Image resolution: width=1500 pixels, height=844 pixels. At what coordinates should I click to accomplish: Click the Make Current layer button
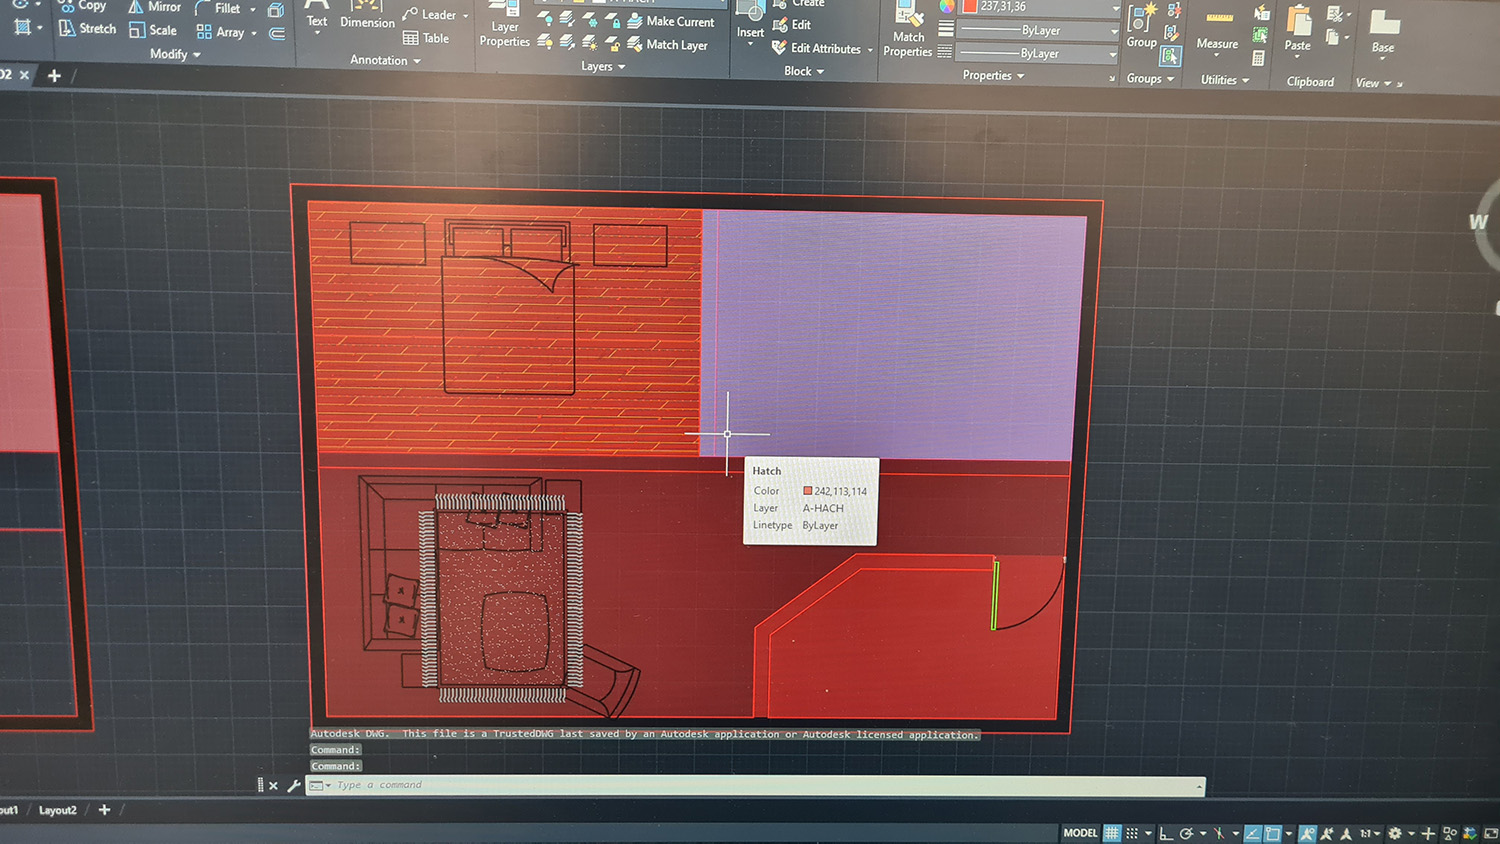coord(670,21)
